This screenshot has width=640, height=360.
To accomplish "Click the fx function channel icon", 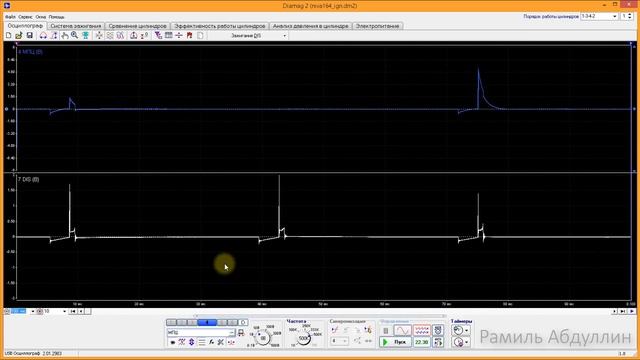I will 211,342.
